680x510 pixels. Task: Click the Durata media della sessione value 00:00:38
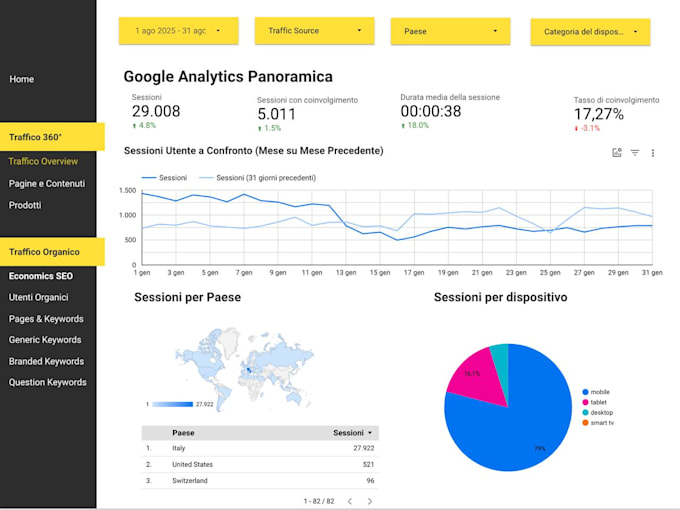[x=431, y=111]
